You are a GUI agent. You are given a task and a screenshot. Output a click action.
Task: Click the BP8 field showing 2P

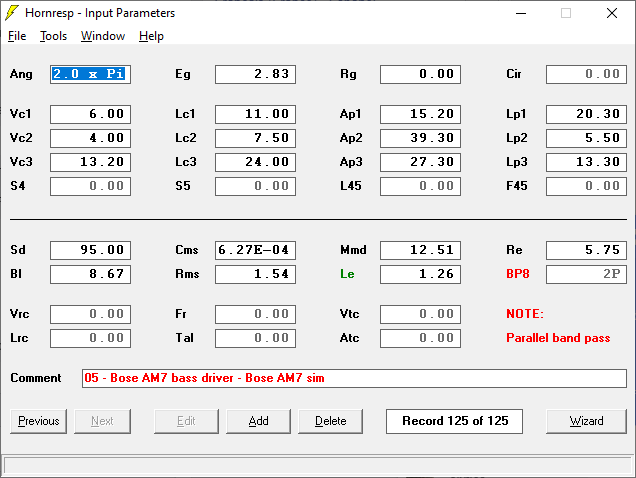pyautogui.click(x=587, y=274)
